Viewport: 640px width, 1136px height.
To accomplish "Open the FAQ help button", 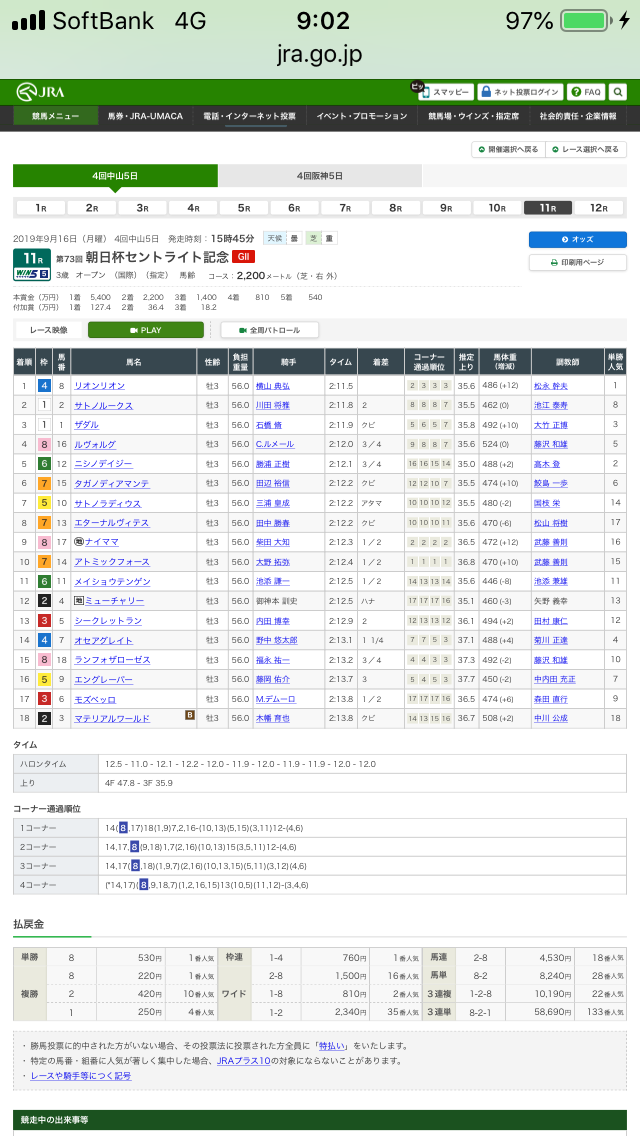I will (x=585, y=92).
